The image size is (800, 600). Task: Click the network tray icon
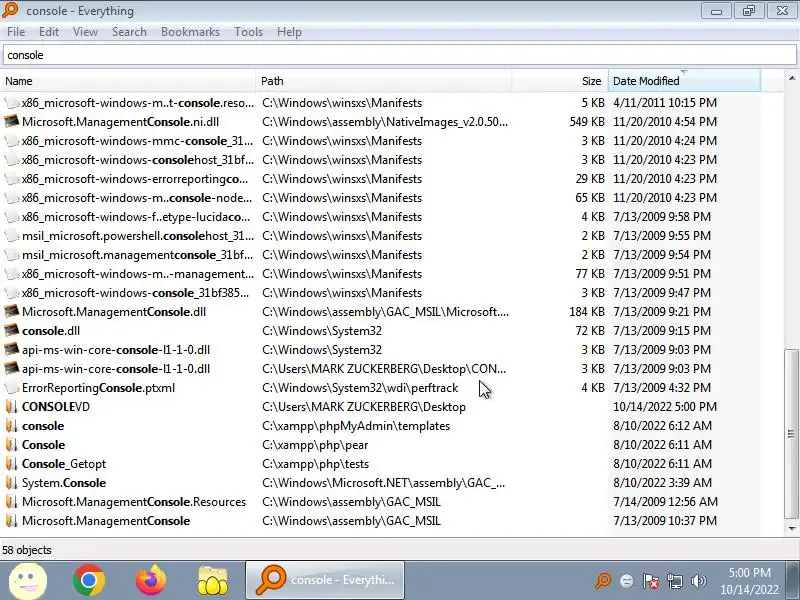674,581
